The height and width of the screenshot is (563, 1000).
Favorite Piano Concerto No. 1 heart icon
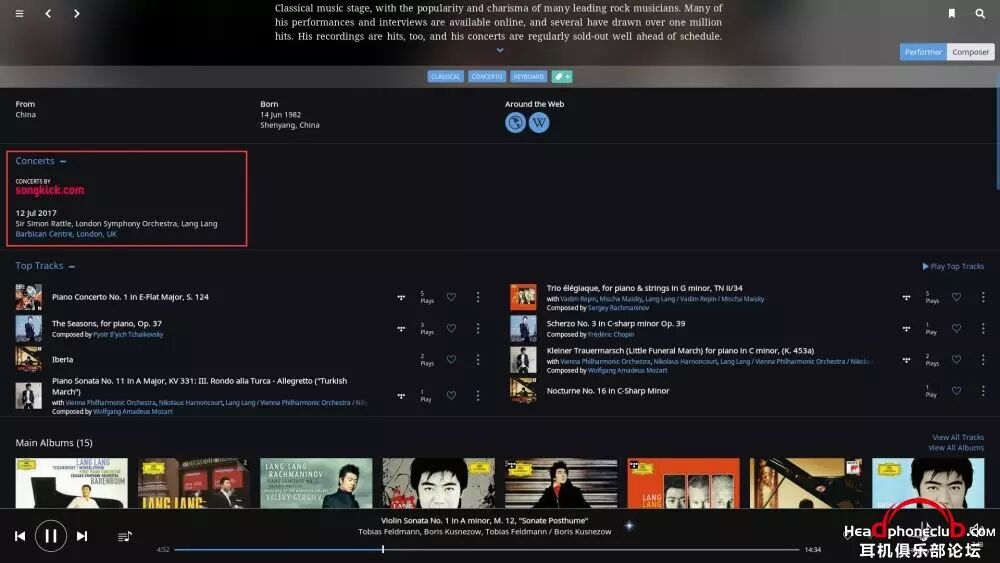(x=451, y=297)
